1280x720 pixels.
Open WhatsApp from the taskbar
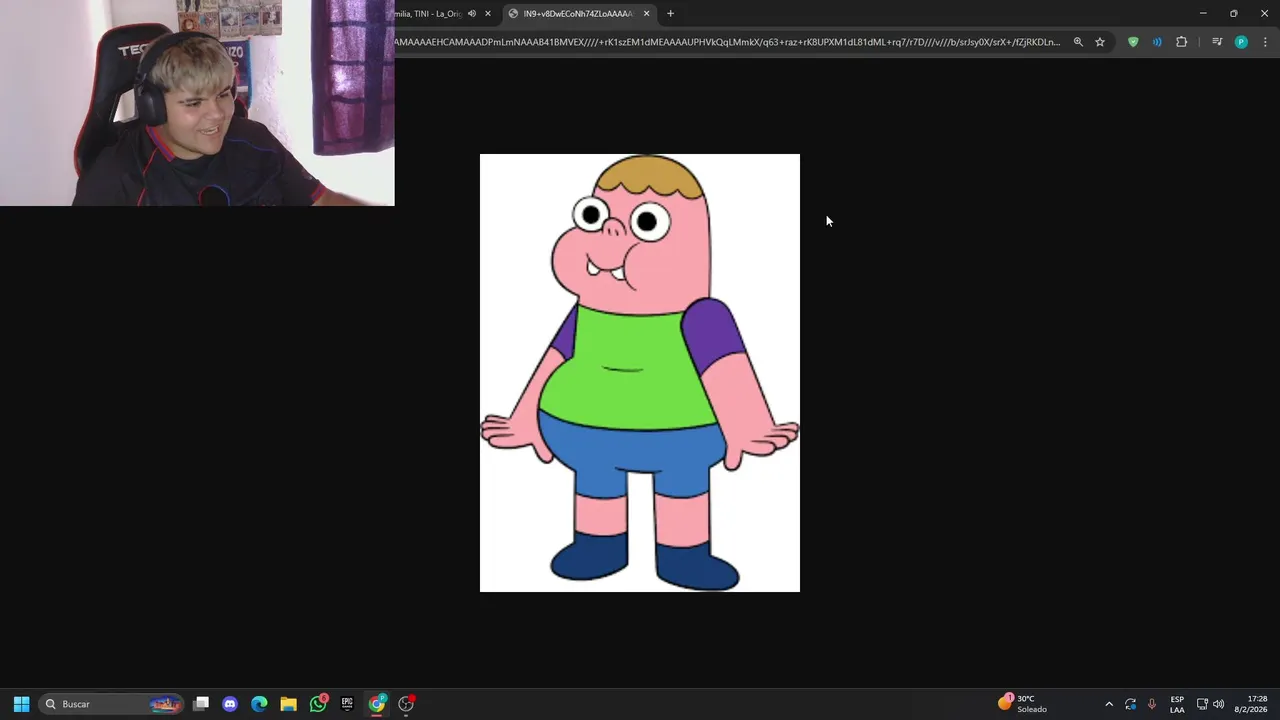tap(318, 704)
